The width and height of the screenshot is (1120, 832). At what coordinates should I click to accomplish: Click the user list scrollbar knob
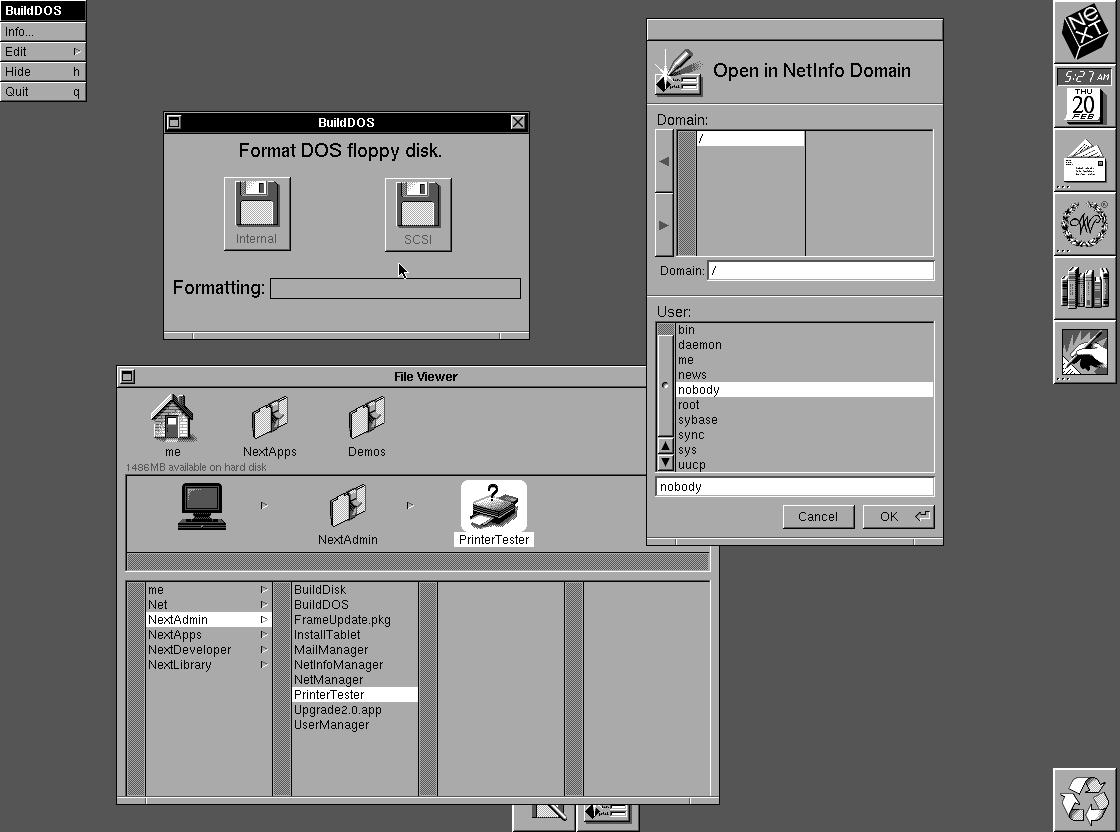click(666, 386)
